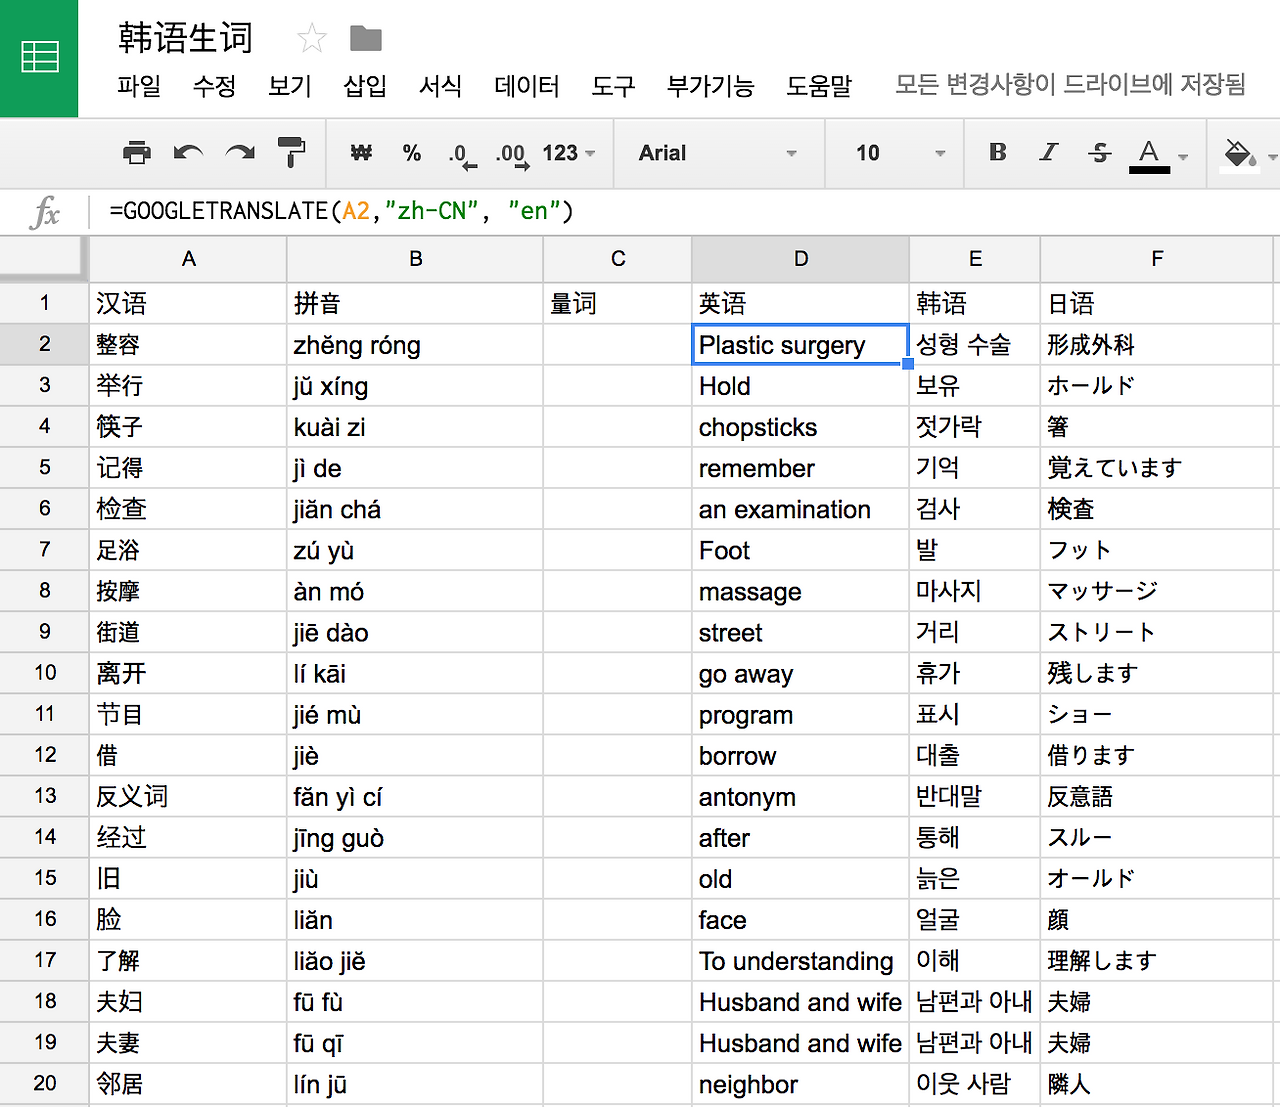
Task: Select the header of row 2
Action: pyautogui.click(x=44, y=344)
